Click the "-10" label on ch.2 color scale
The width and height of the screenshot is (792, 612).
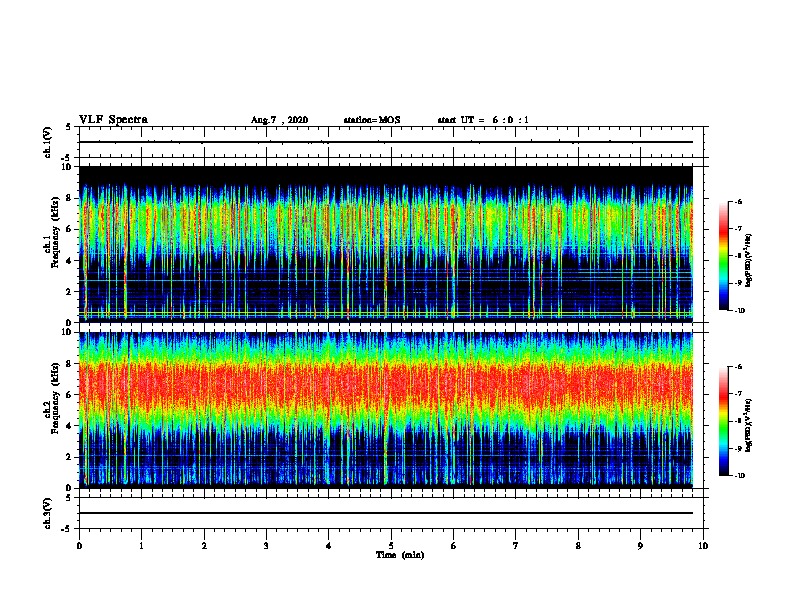[739, 475]
